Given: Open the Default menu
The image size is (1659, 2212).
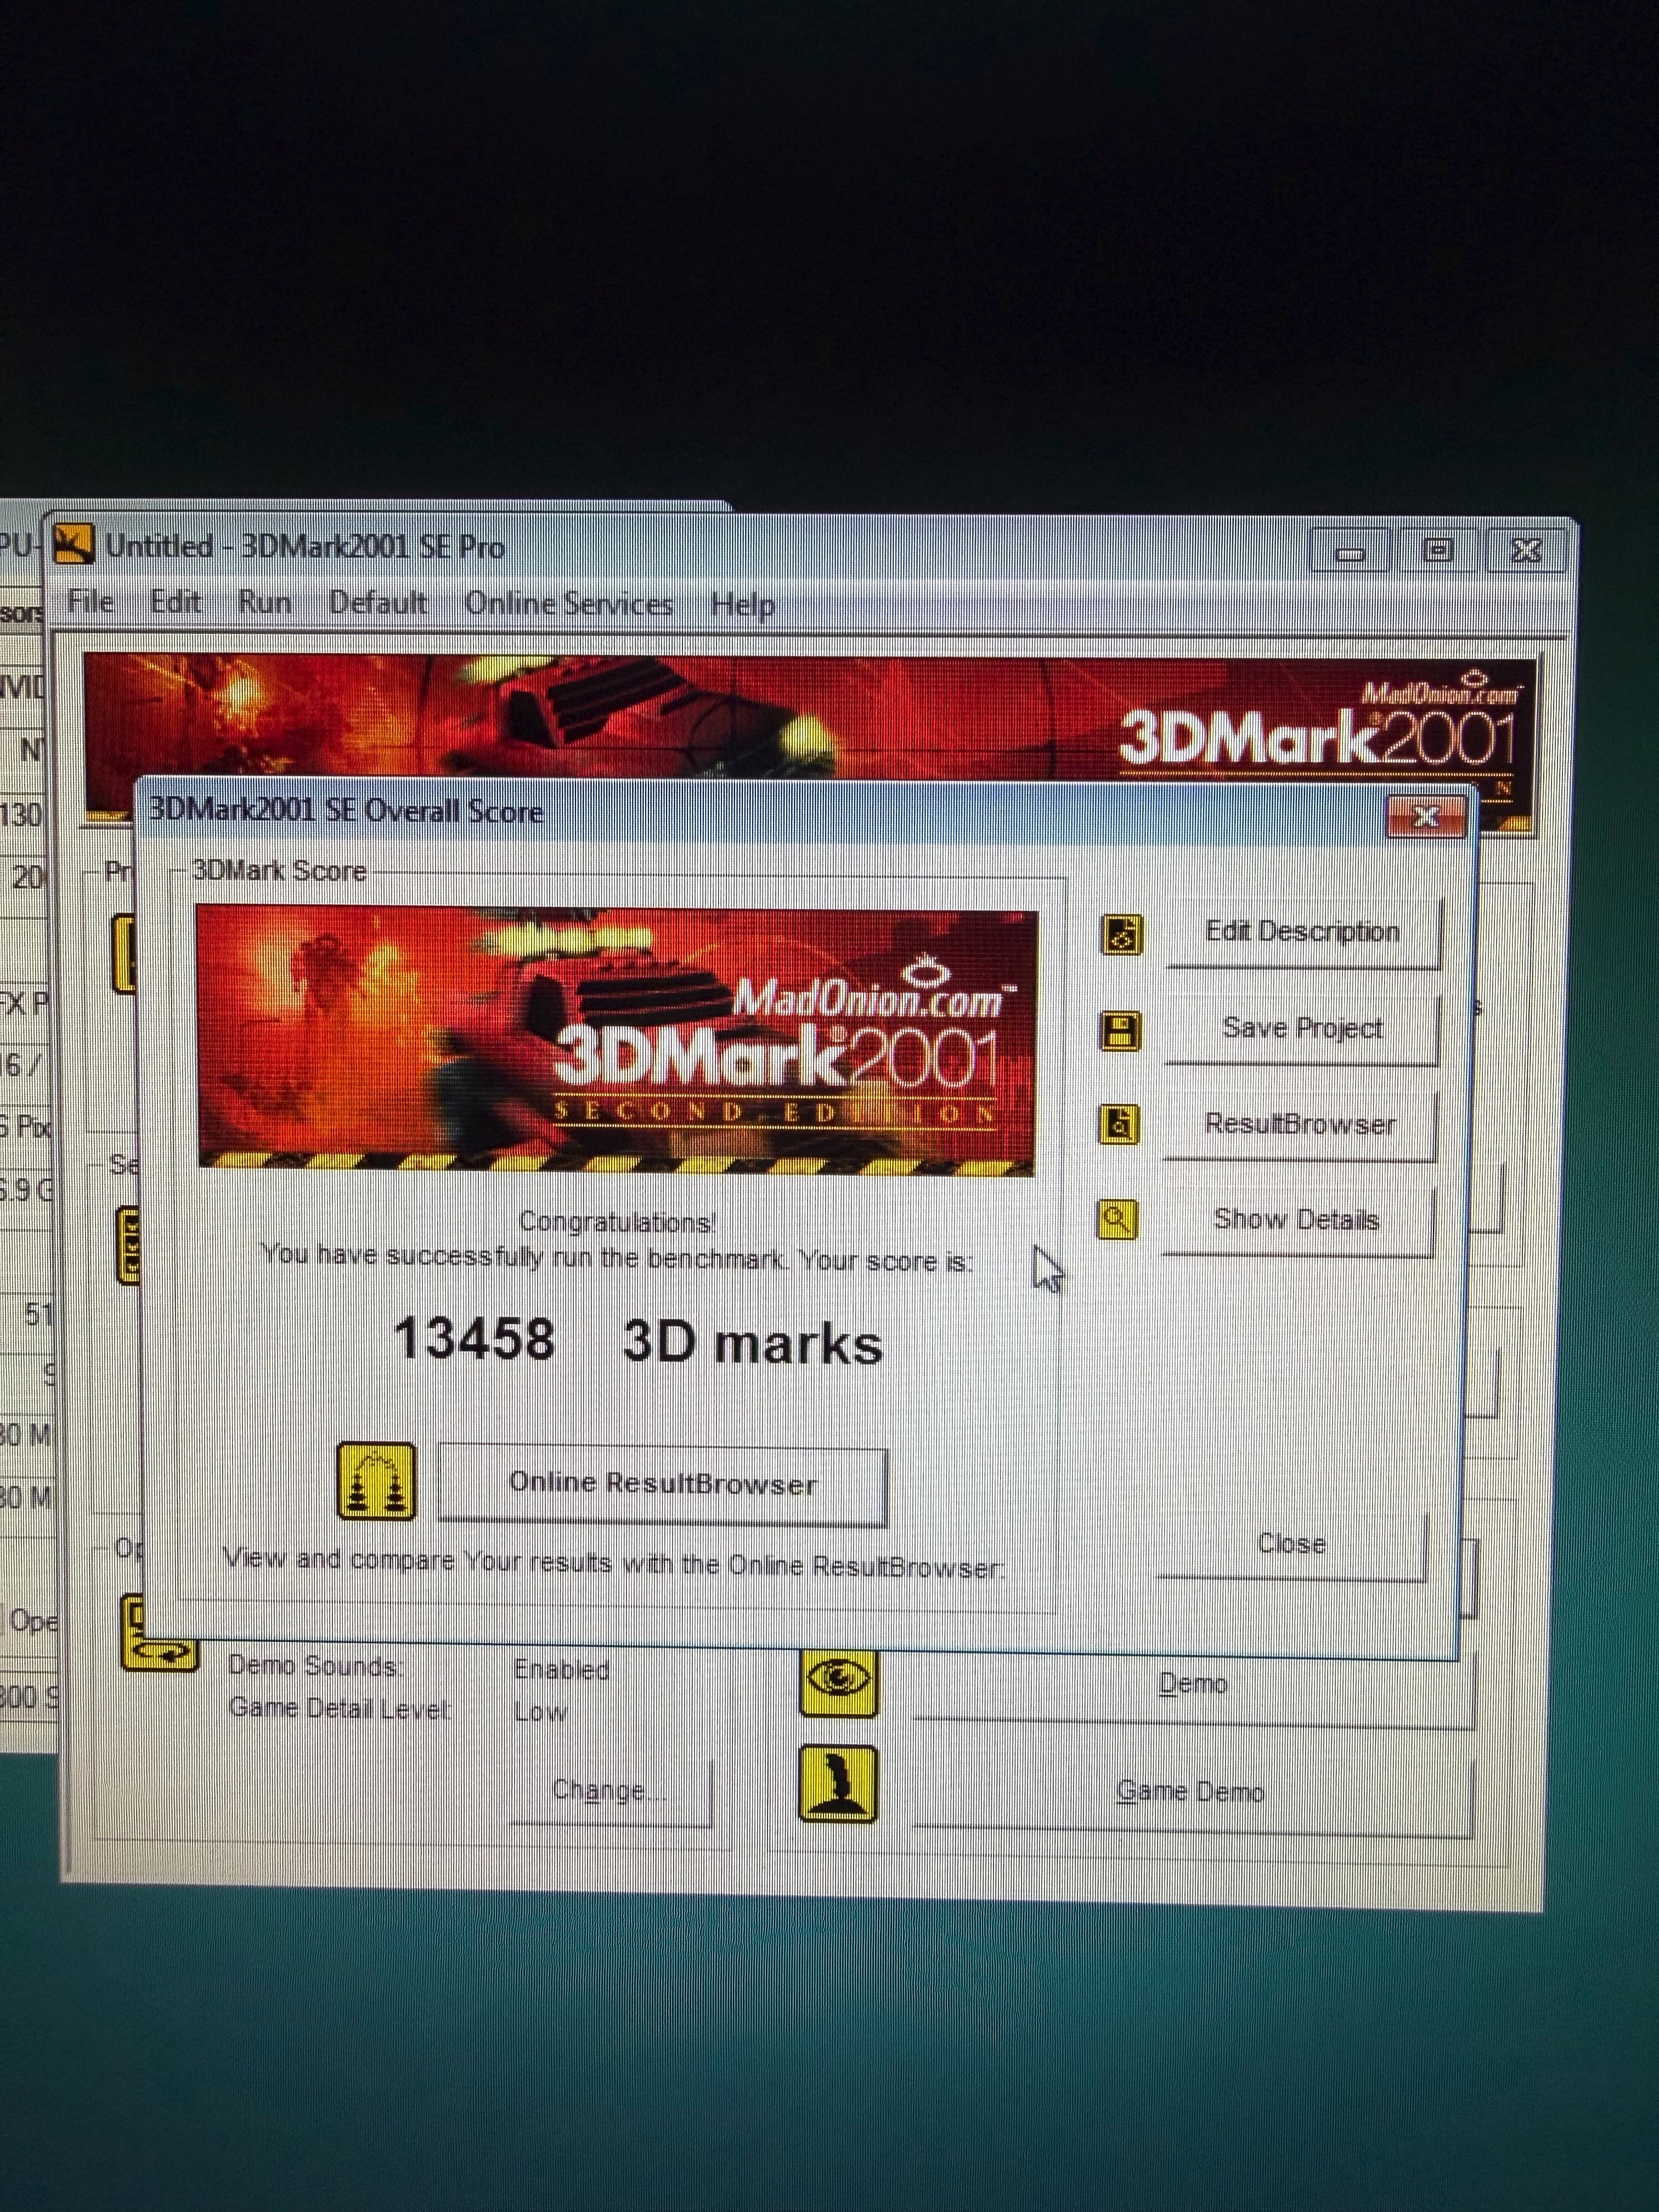Looking at the screenshot, I should click(x=378, y=603).
